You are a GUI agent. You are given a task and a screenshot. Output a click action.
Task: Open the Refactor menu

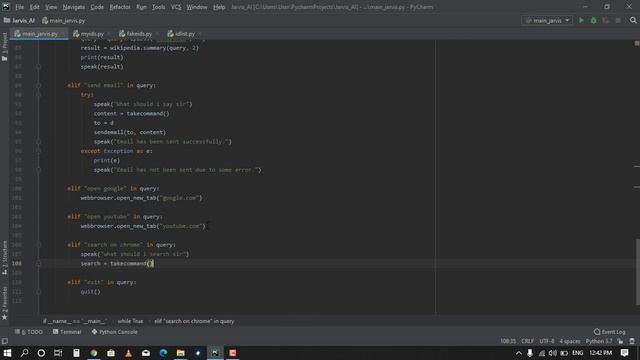(x=120, y=7)
